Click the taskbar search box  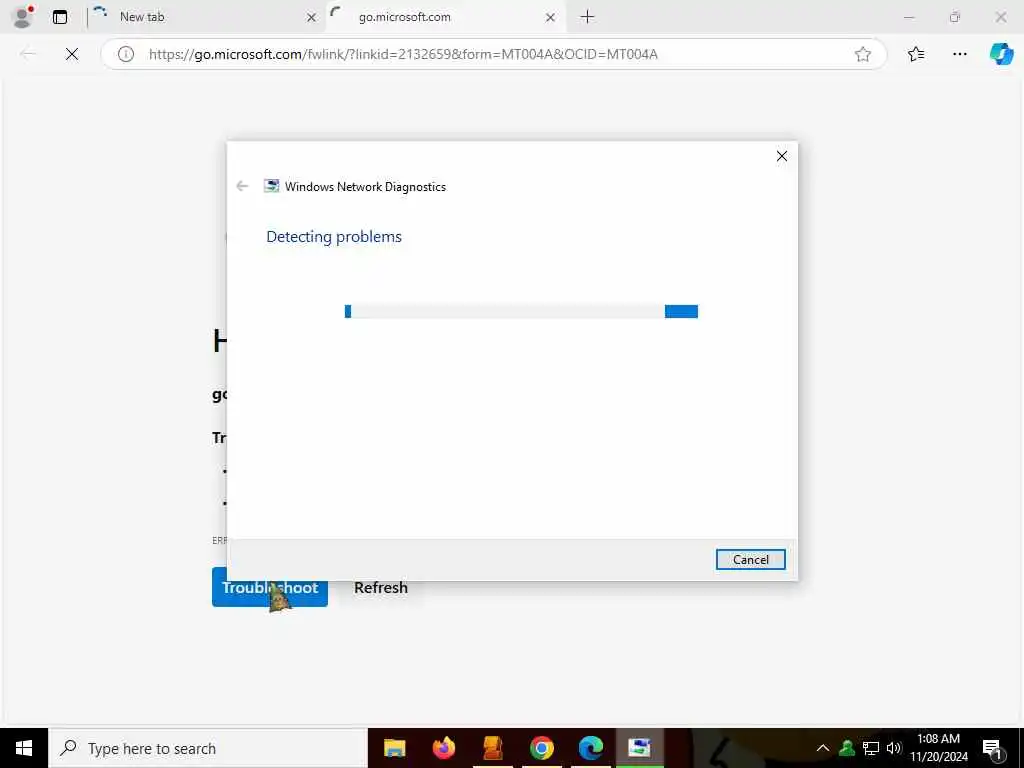(208, 748)
